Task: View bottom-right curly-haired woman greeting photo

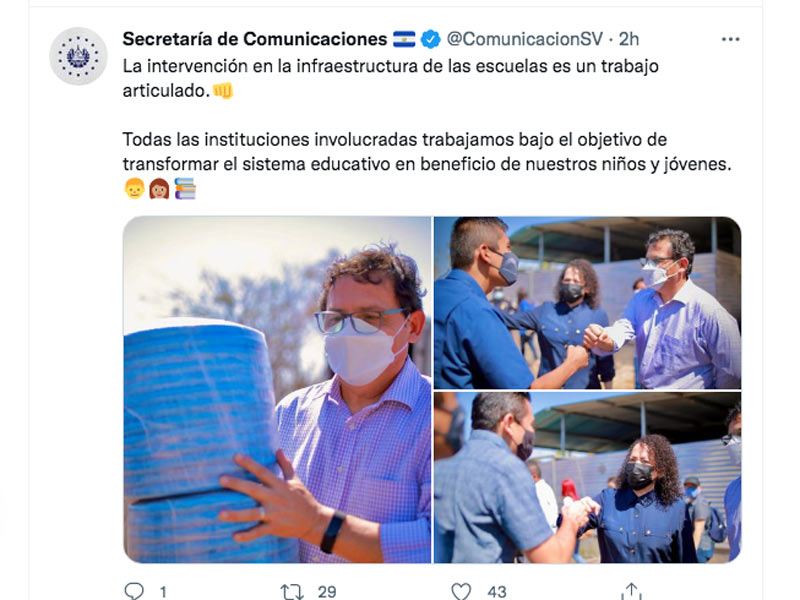Action: pos(587,478)
